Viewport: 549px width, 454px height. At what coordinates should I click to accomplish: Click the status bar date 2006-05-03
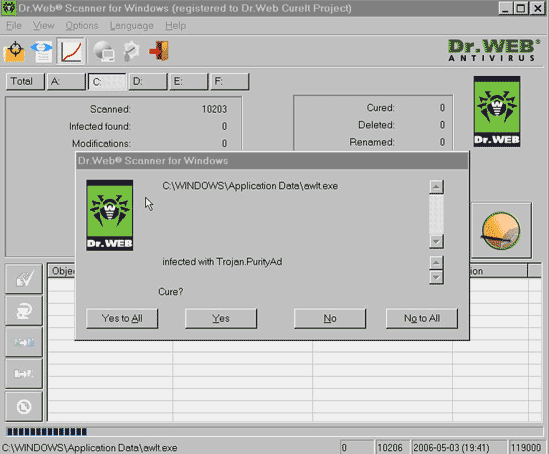[451, 448]
